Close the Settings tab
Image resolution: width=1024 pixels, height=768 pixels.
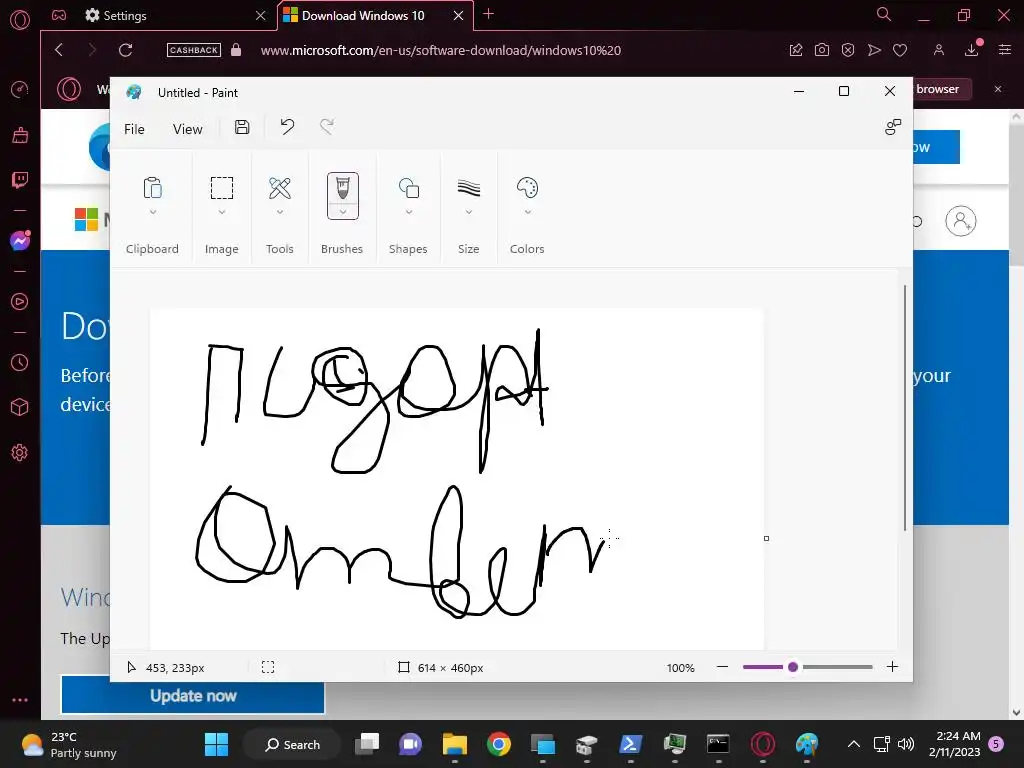(261, 15)
